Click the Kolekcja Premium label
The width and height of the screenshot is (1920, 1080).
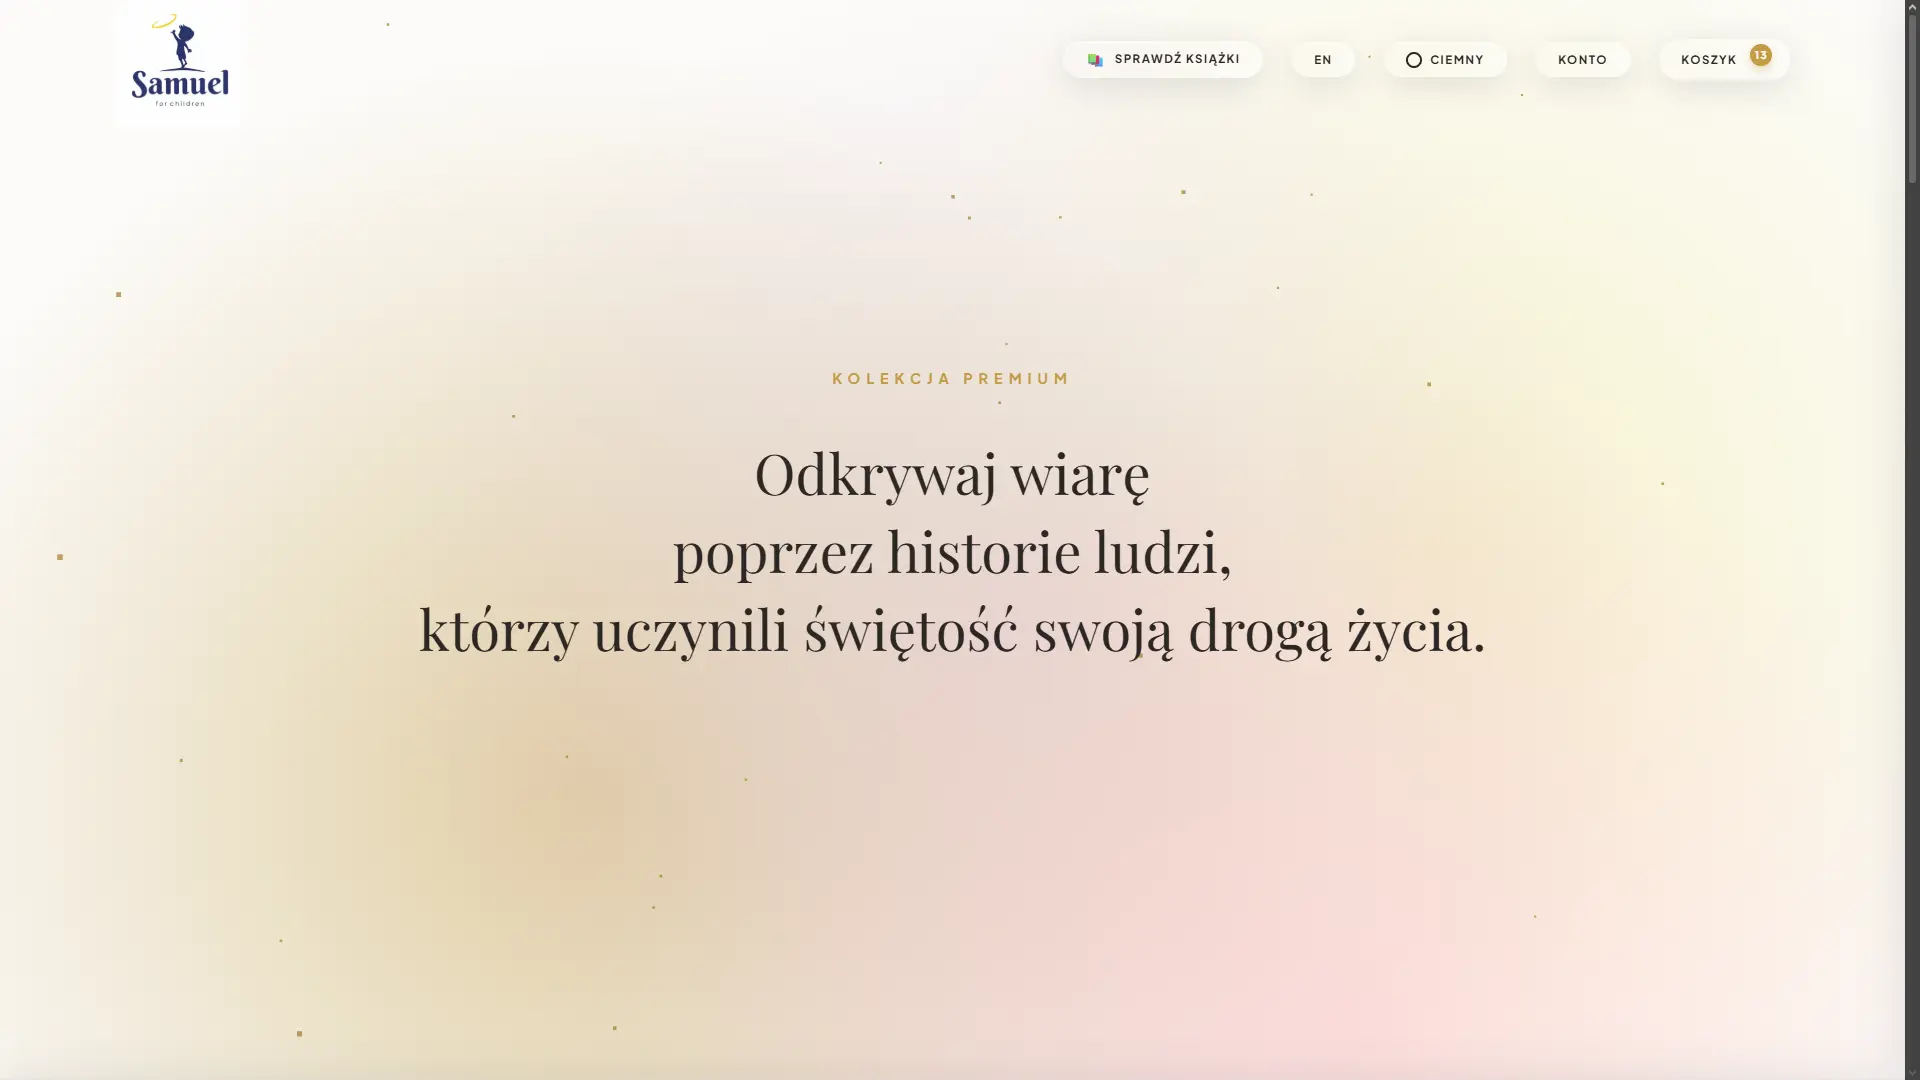(x=951, y=378)
